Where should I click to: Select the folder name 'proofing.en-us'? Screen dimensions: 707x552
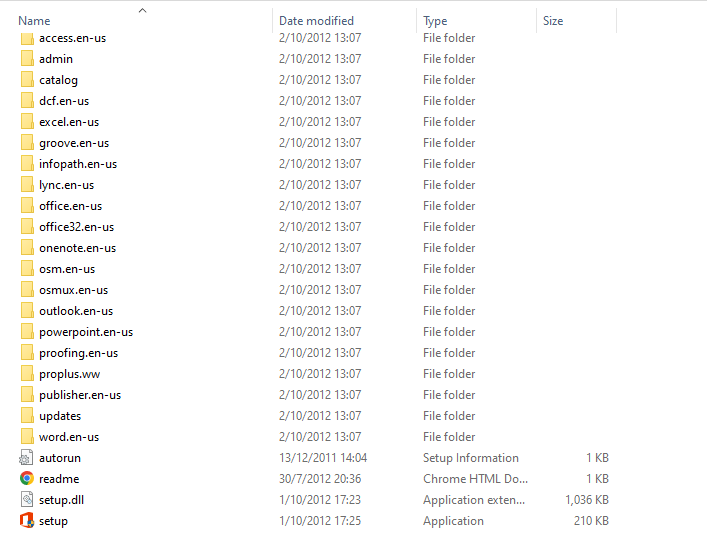pos(78,353)
